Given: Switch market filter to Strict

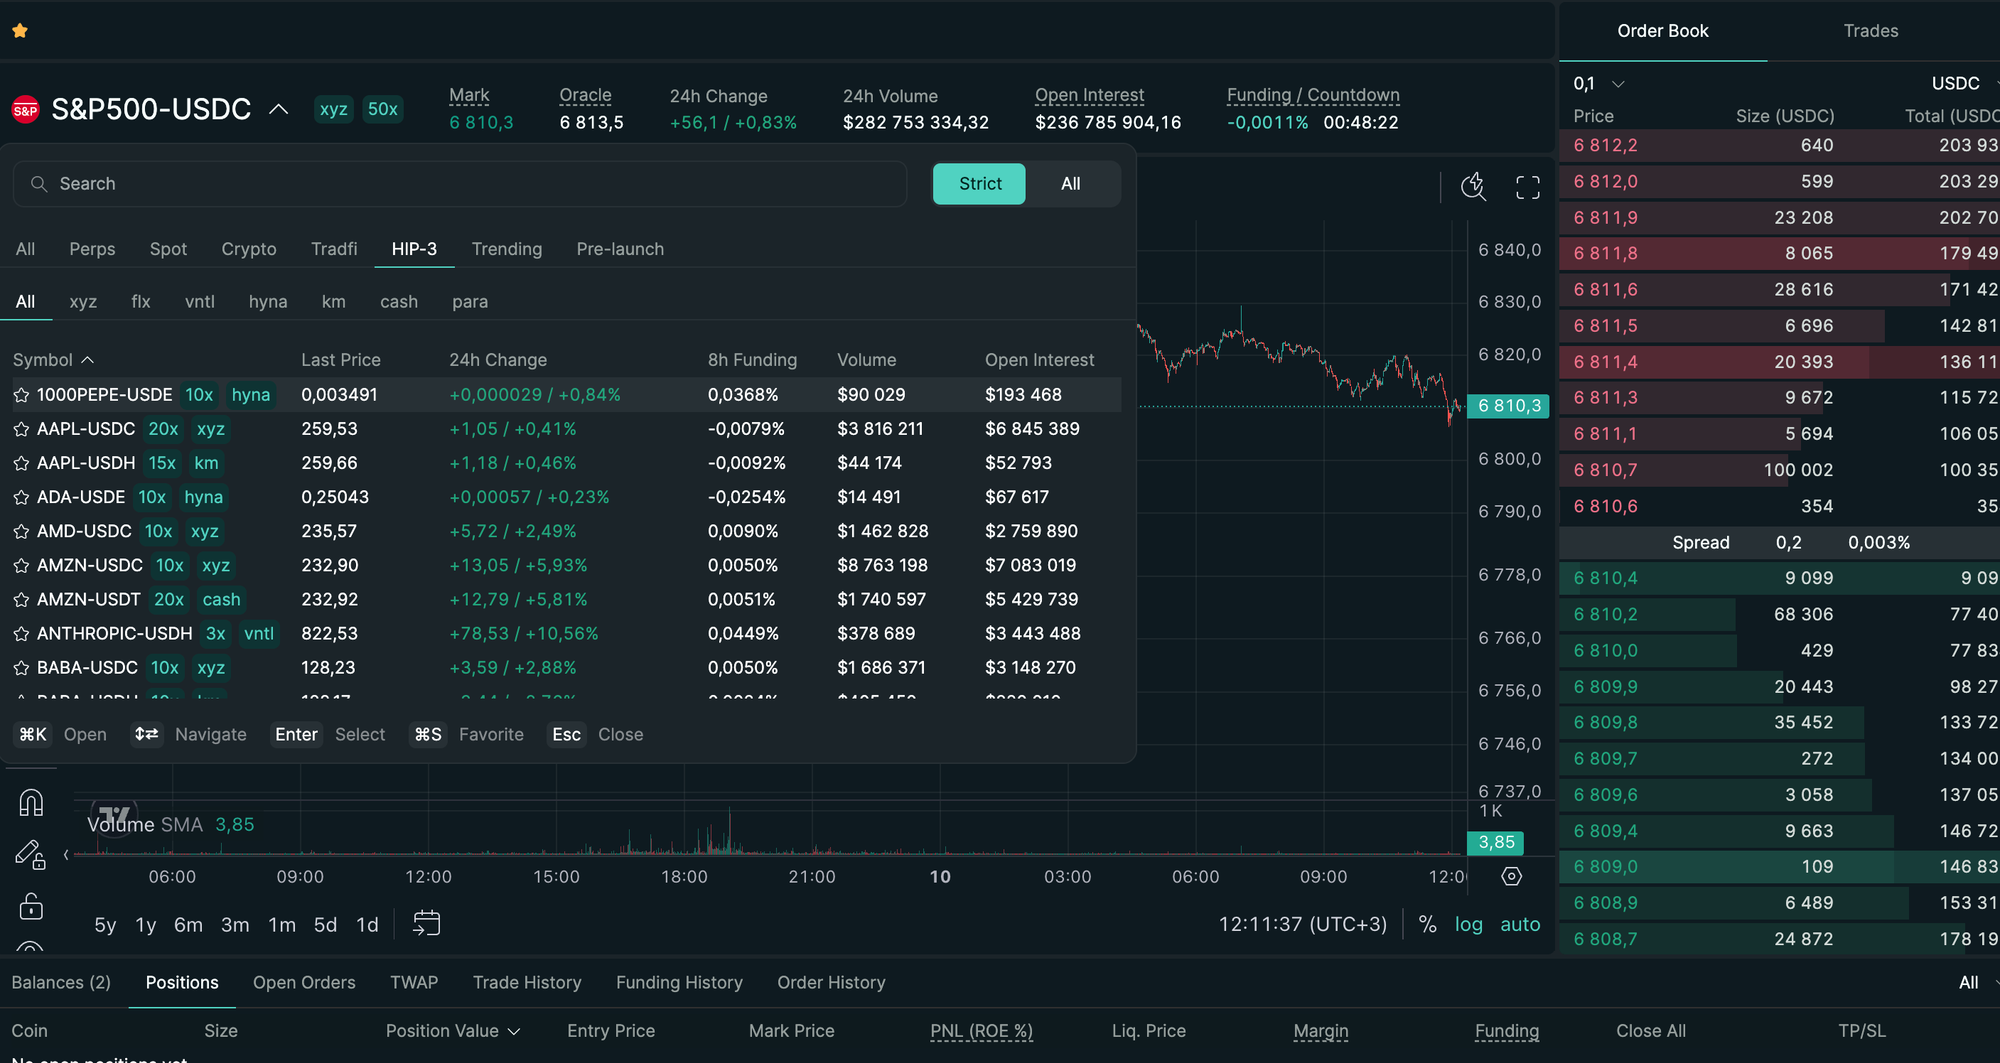Looking at the screenshot, I should [979, 184].
